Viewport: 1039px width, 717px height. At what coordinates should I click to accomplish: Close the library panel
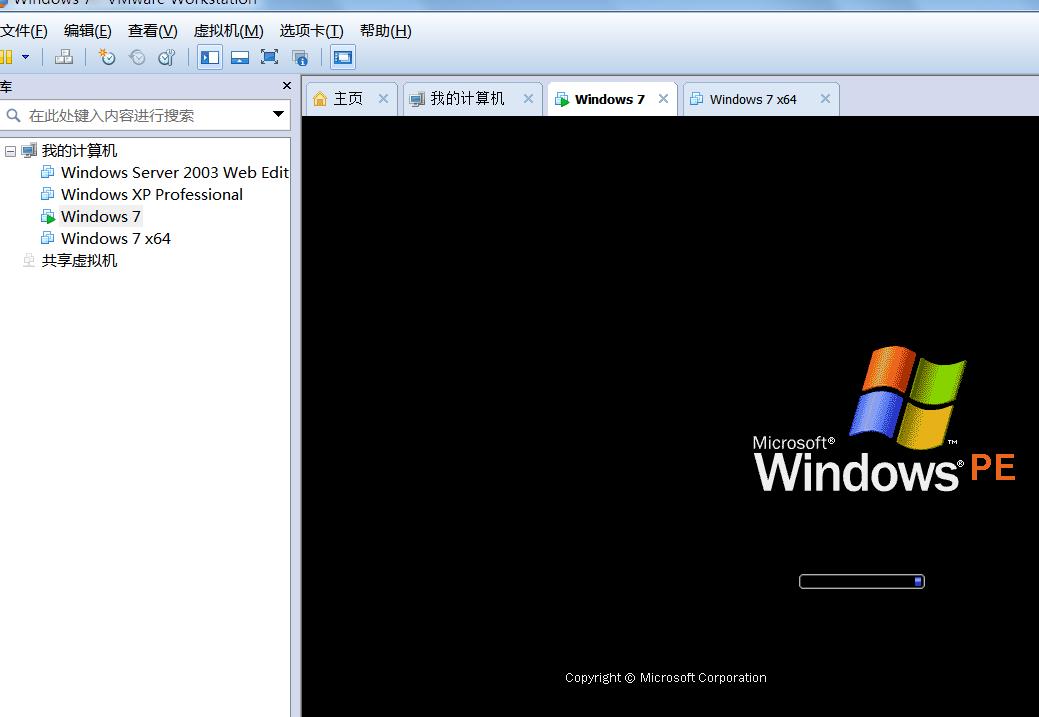[286, 85]
